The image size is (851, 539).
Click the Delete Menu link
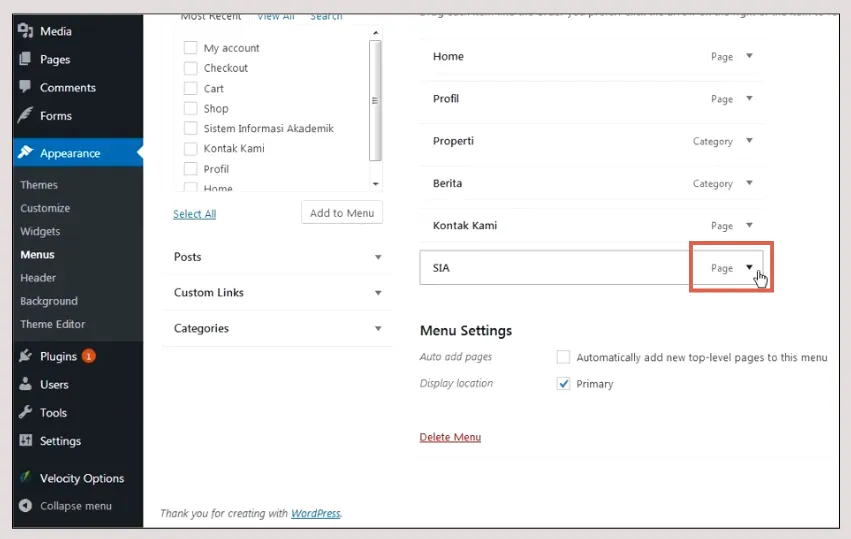(x=450, y=437)
